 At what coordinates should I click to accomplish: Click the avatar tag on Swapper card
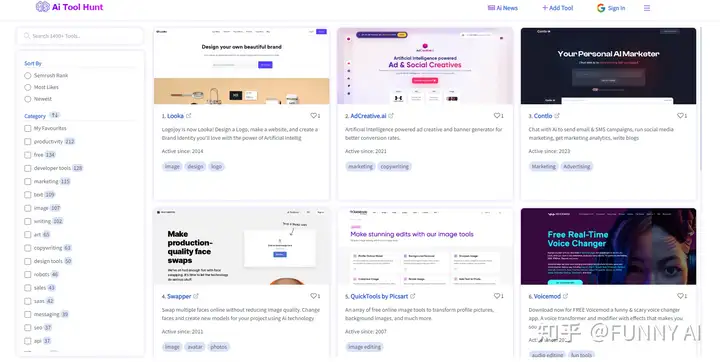(x=195, y=347)
